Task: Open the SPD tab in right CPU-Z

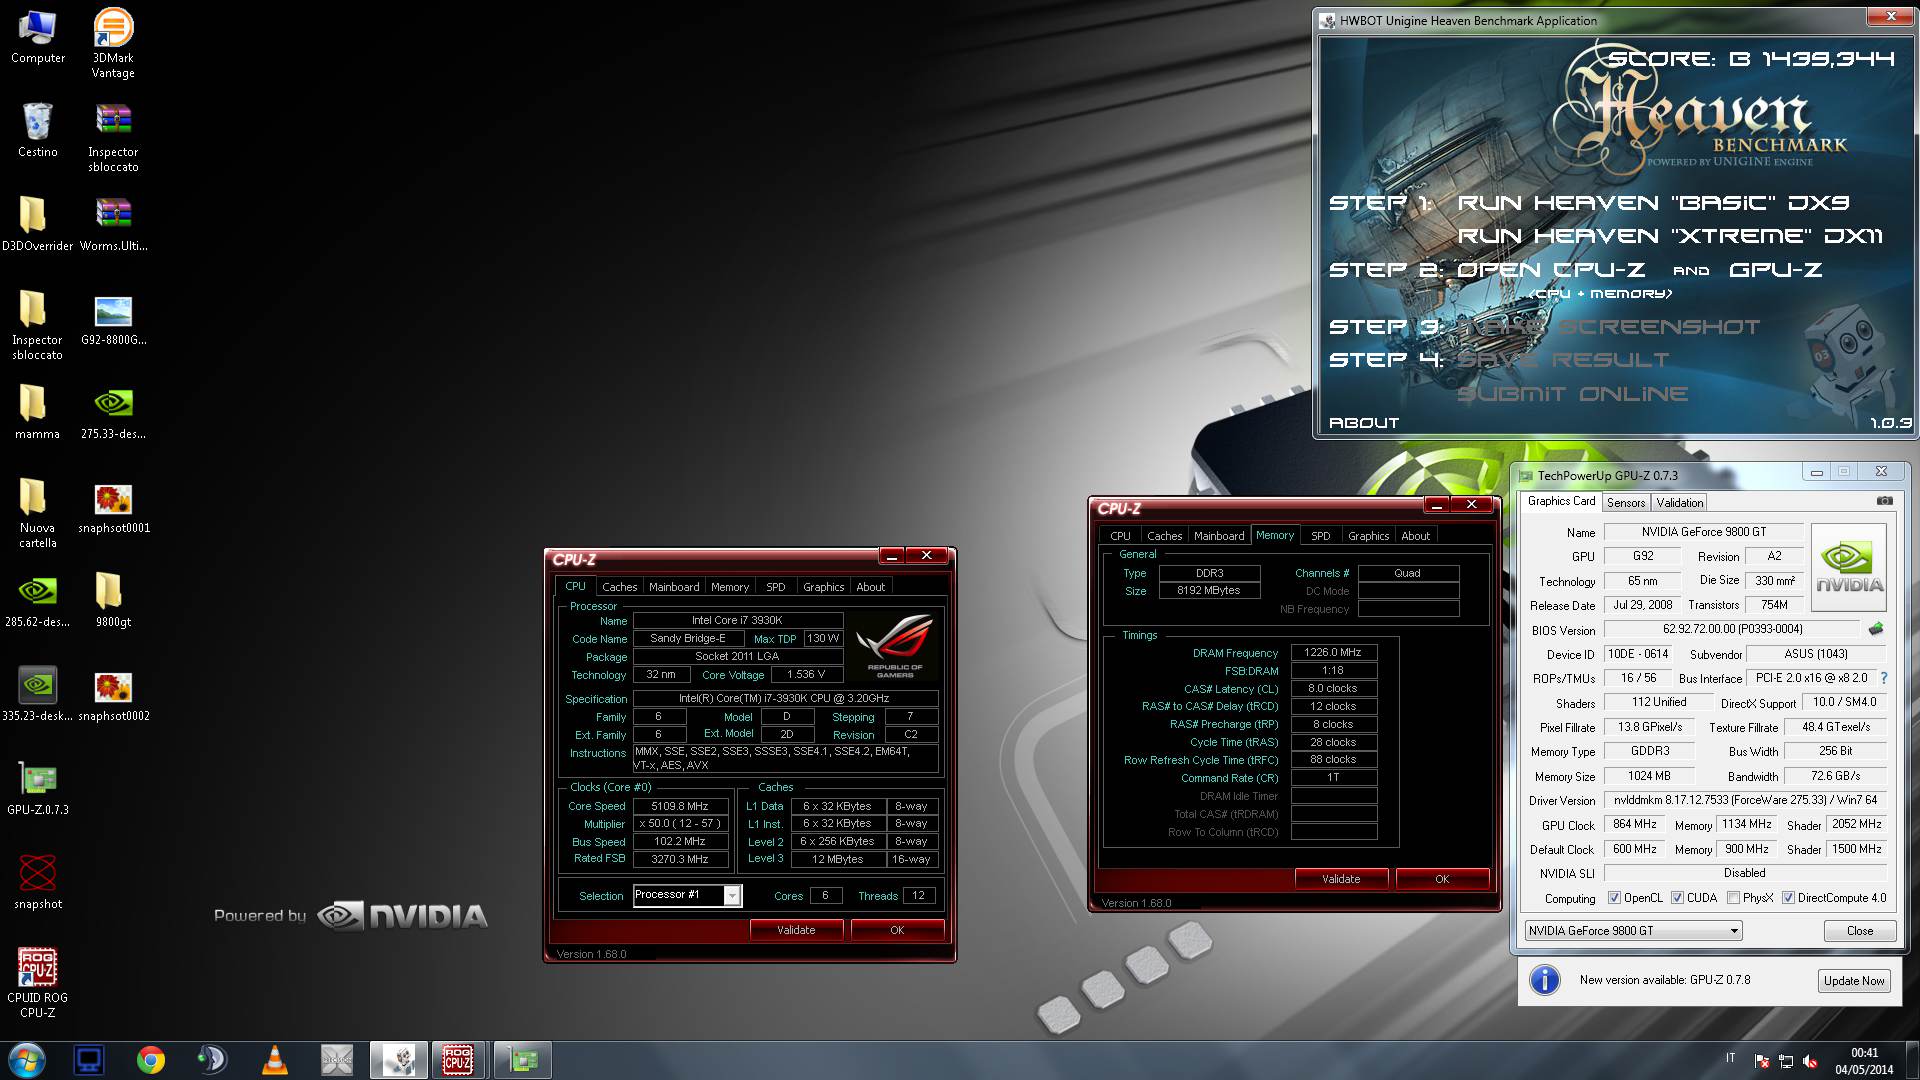Action: coord(1320,536)
